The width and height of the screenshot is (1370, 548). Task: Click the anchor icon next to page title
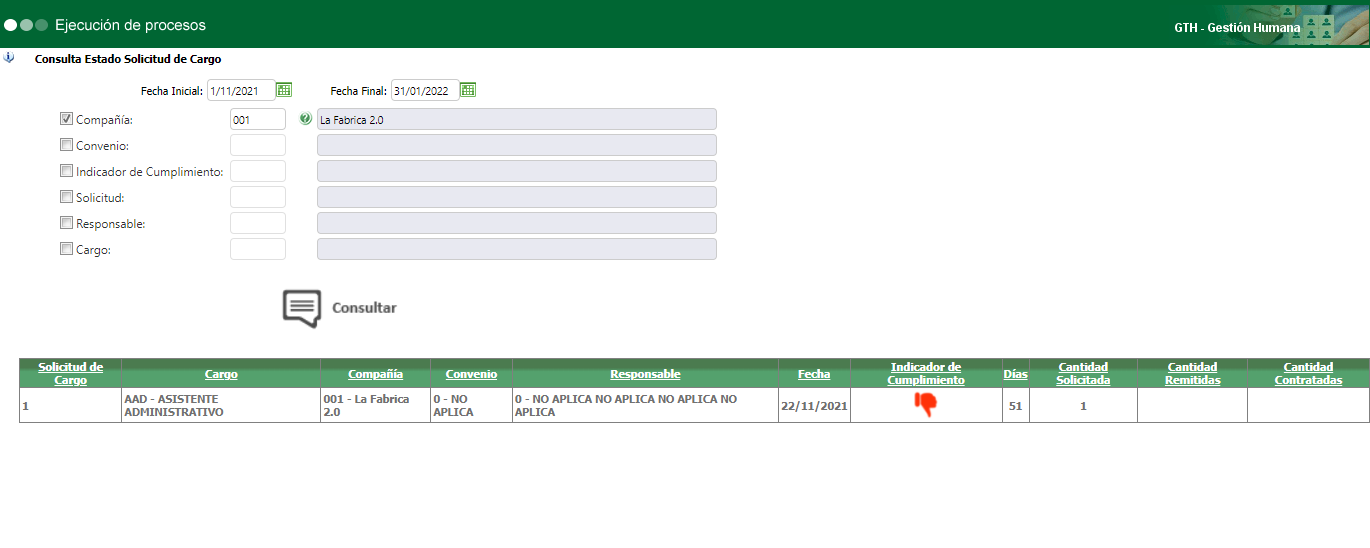click(9, 58)
